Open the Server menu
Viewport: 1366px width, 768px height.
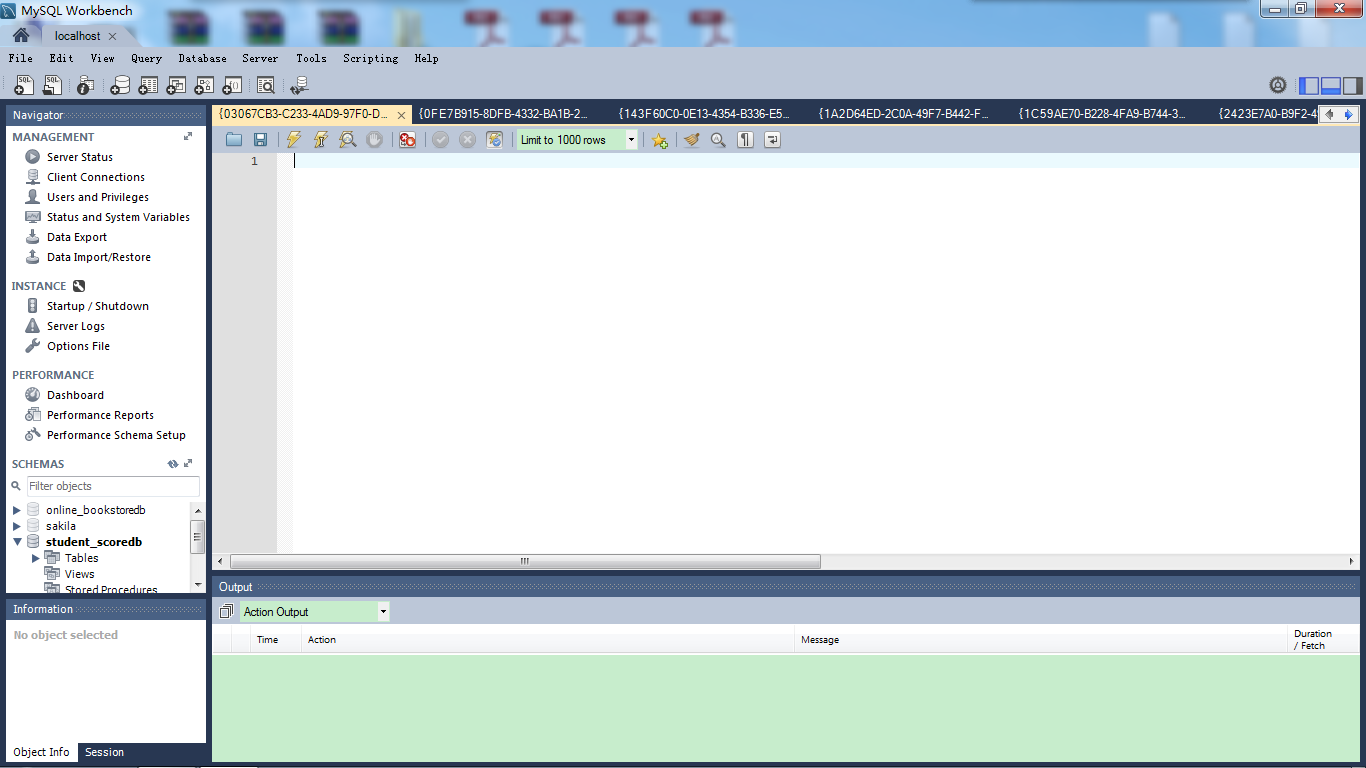260,58
